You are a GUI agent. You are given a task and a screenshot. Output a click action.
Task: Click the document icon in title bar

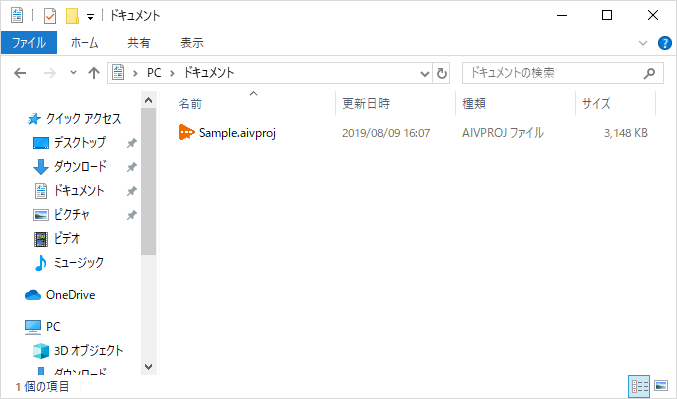pos(17,16)
